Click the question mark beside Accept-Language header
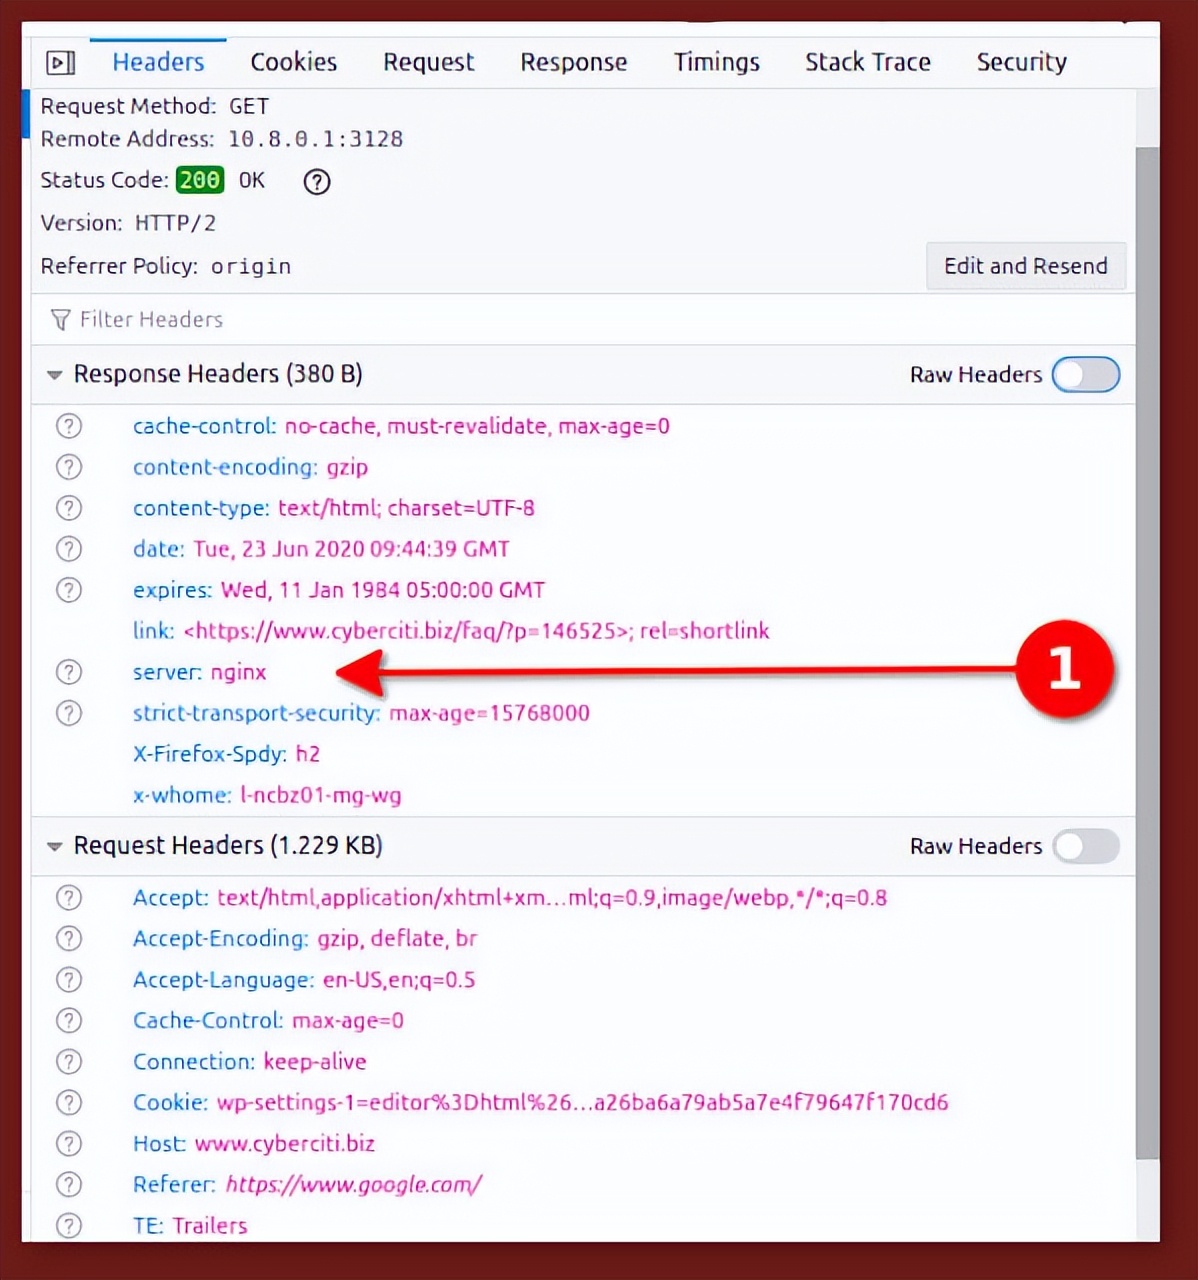This screenshot has height=1280, width=1198. (68, 979)
